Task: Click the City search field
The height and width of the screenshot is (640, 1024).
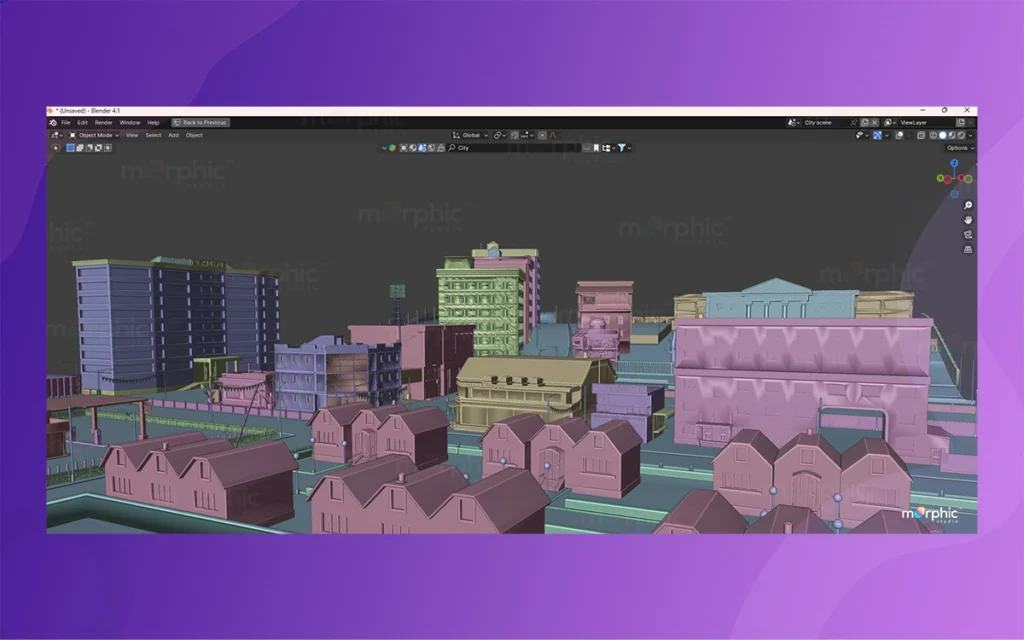Action: [514, 148]
